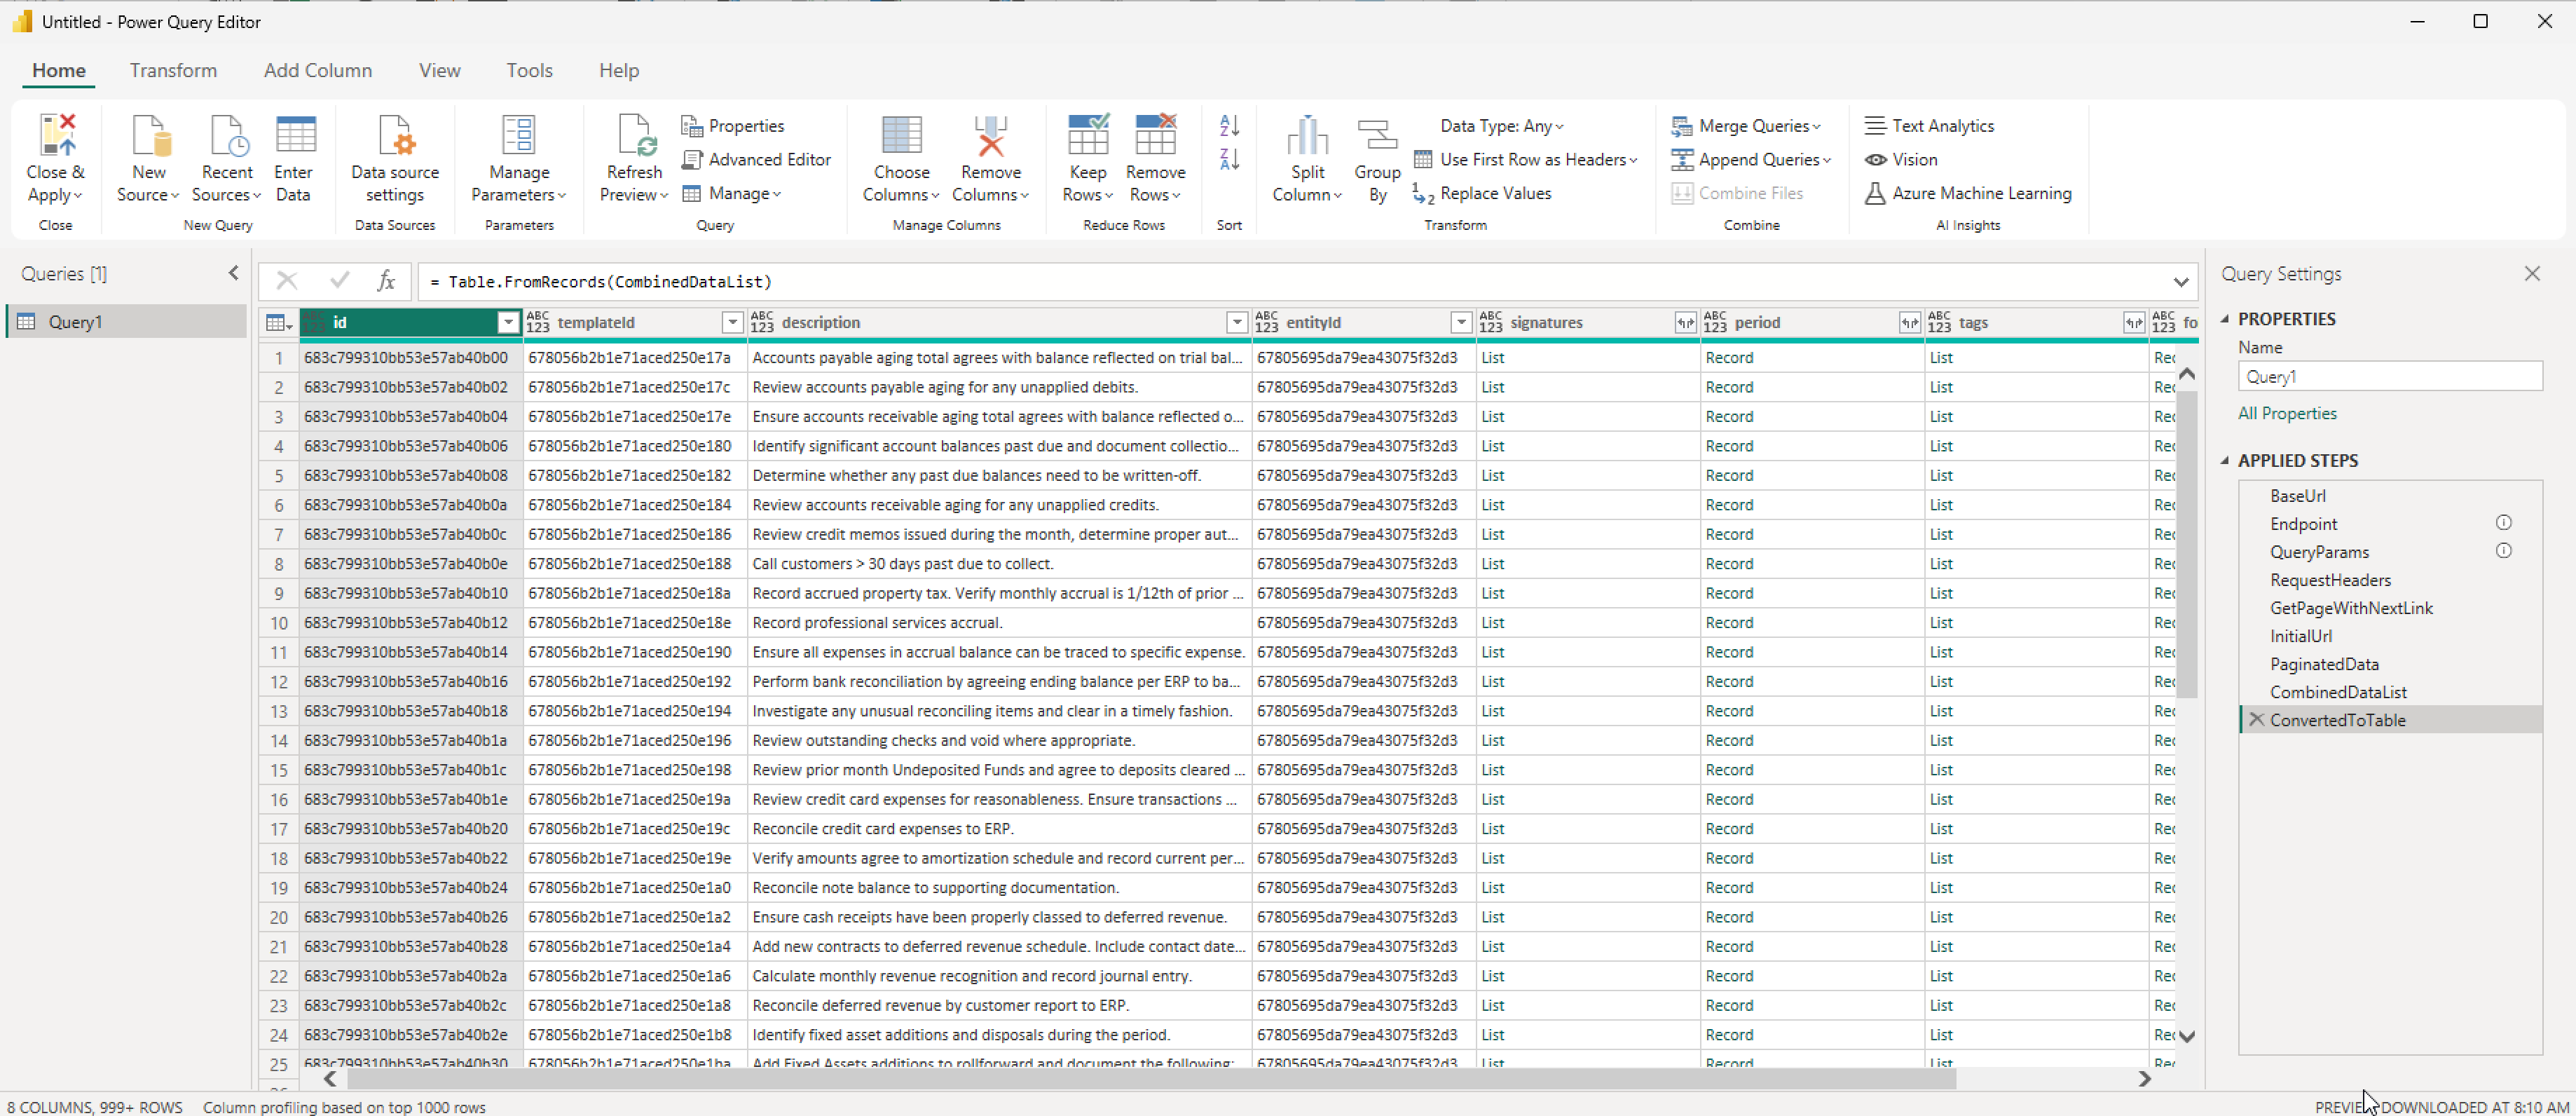Close the Query Settings pane
The width and height of the screenshot is (2576, 1116).
coord(2531,274)
